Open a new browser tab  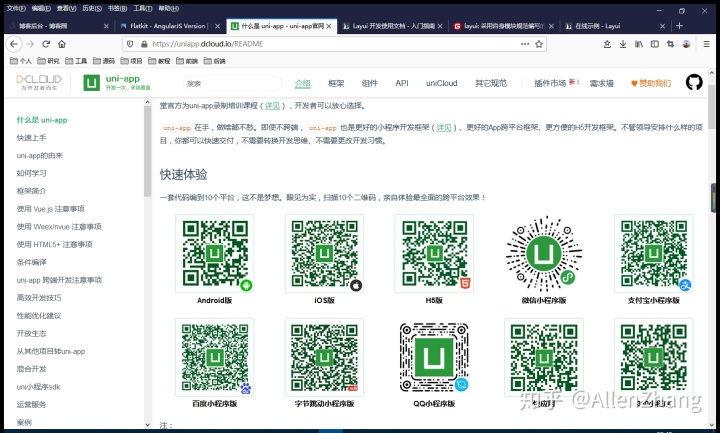(680, 26)
